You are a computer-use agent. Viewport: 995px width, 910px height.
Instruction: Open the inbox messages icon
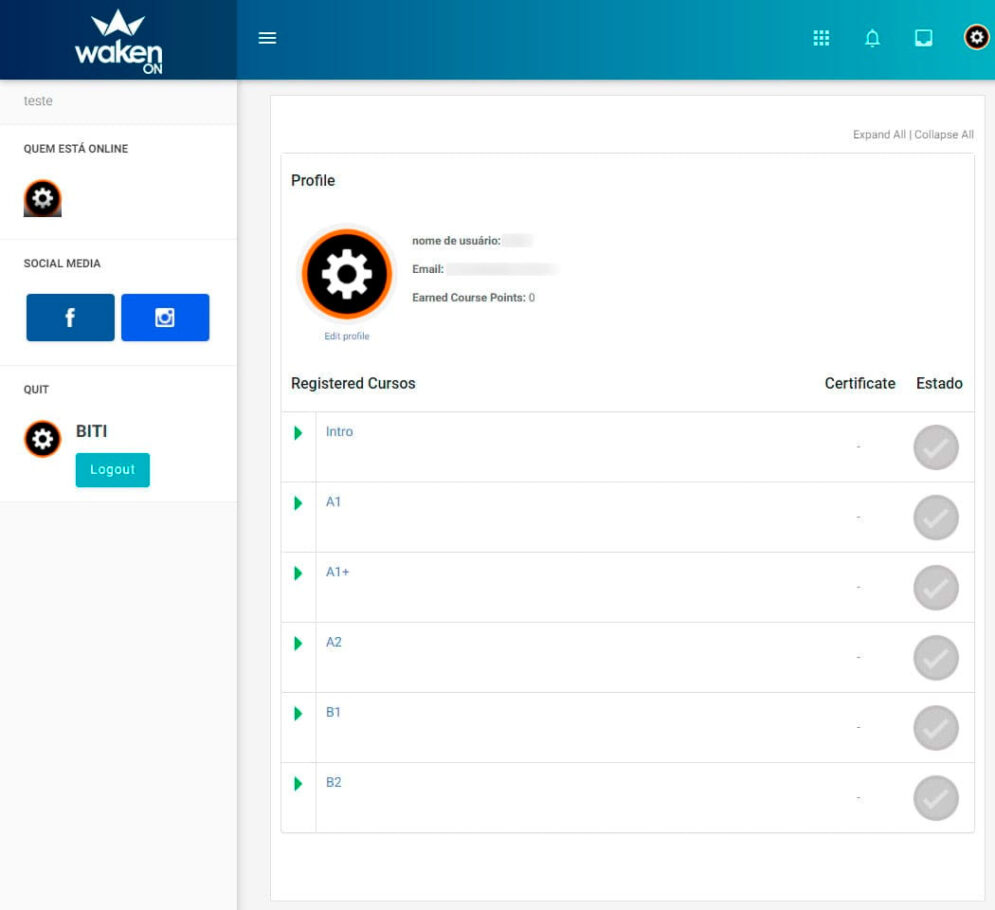pos(924,38)
